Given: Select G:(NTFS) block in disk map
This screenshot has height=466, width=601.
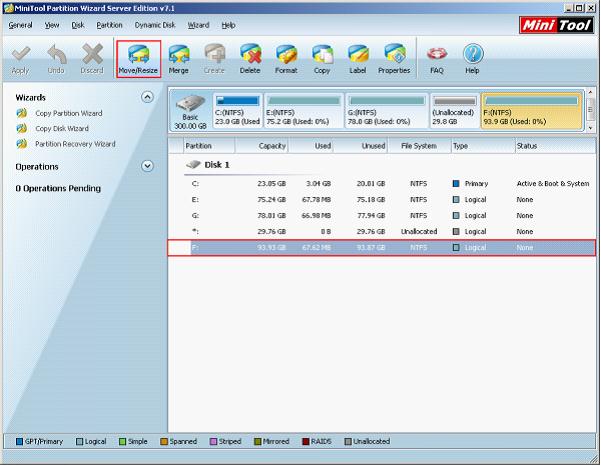Looking at the screenshot, I should click(386, 111).
